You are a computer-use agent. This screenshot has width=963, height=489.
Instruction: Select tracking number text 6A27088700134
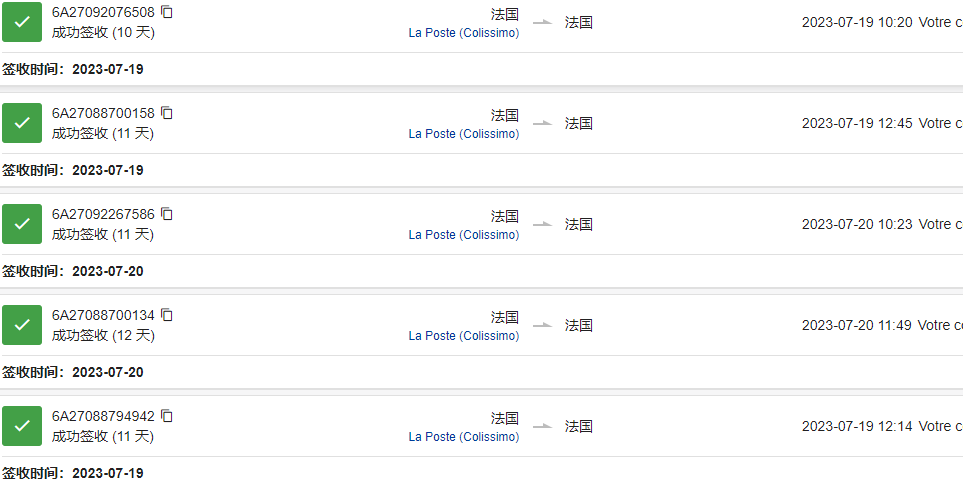[103, 316]
